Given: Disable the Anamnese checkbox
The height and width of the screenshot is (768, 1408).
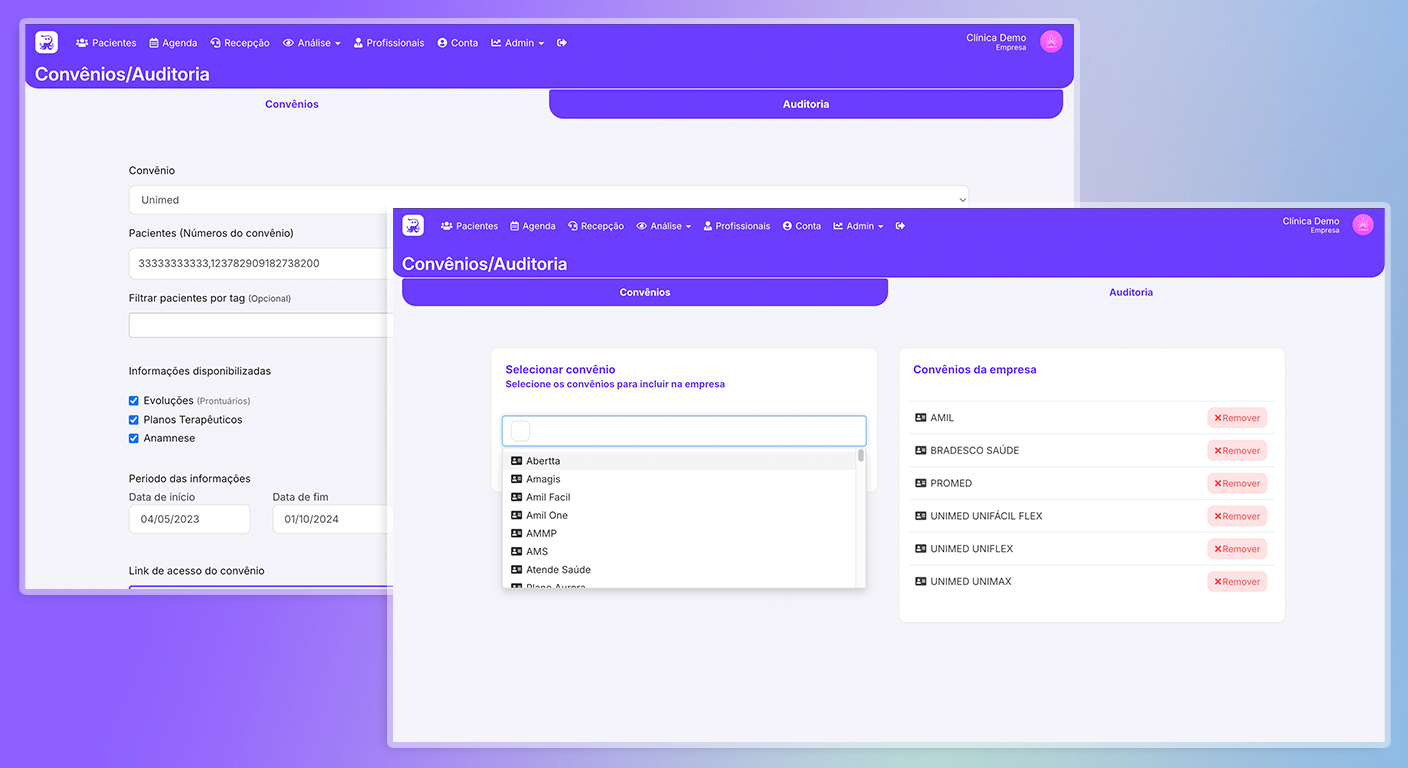Looking at the screenshot, I should (x=134, y=438).
